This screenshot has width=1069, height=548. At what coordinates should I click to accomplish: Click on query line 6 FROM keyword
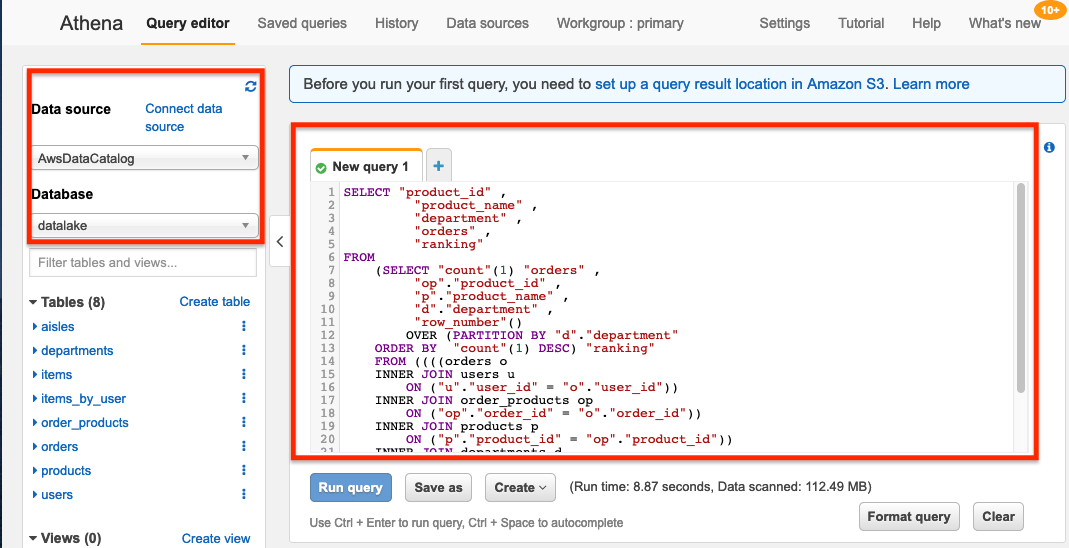tap(359, 258)
